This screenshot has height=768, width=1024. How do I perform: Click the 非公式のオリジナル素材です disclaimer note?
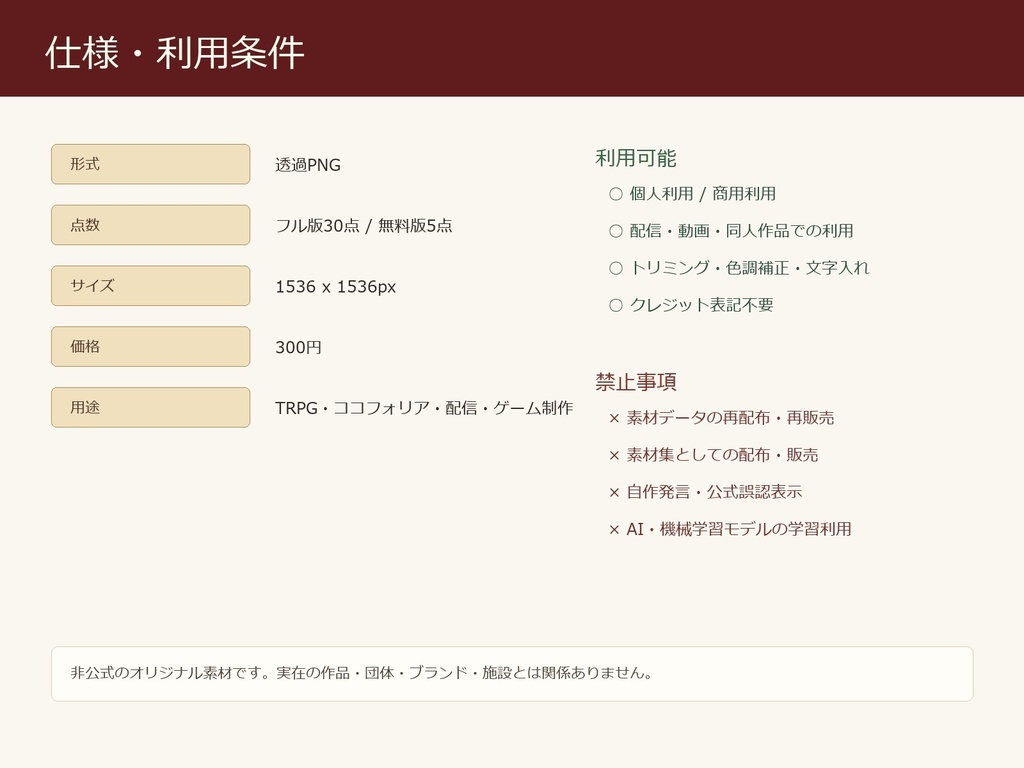coord(512,674)
